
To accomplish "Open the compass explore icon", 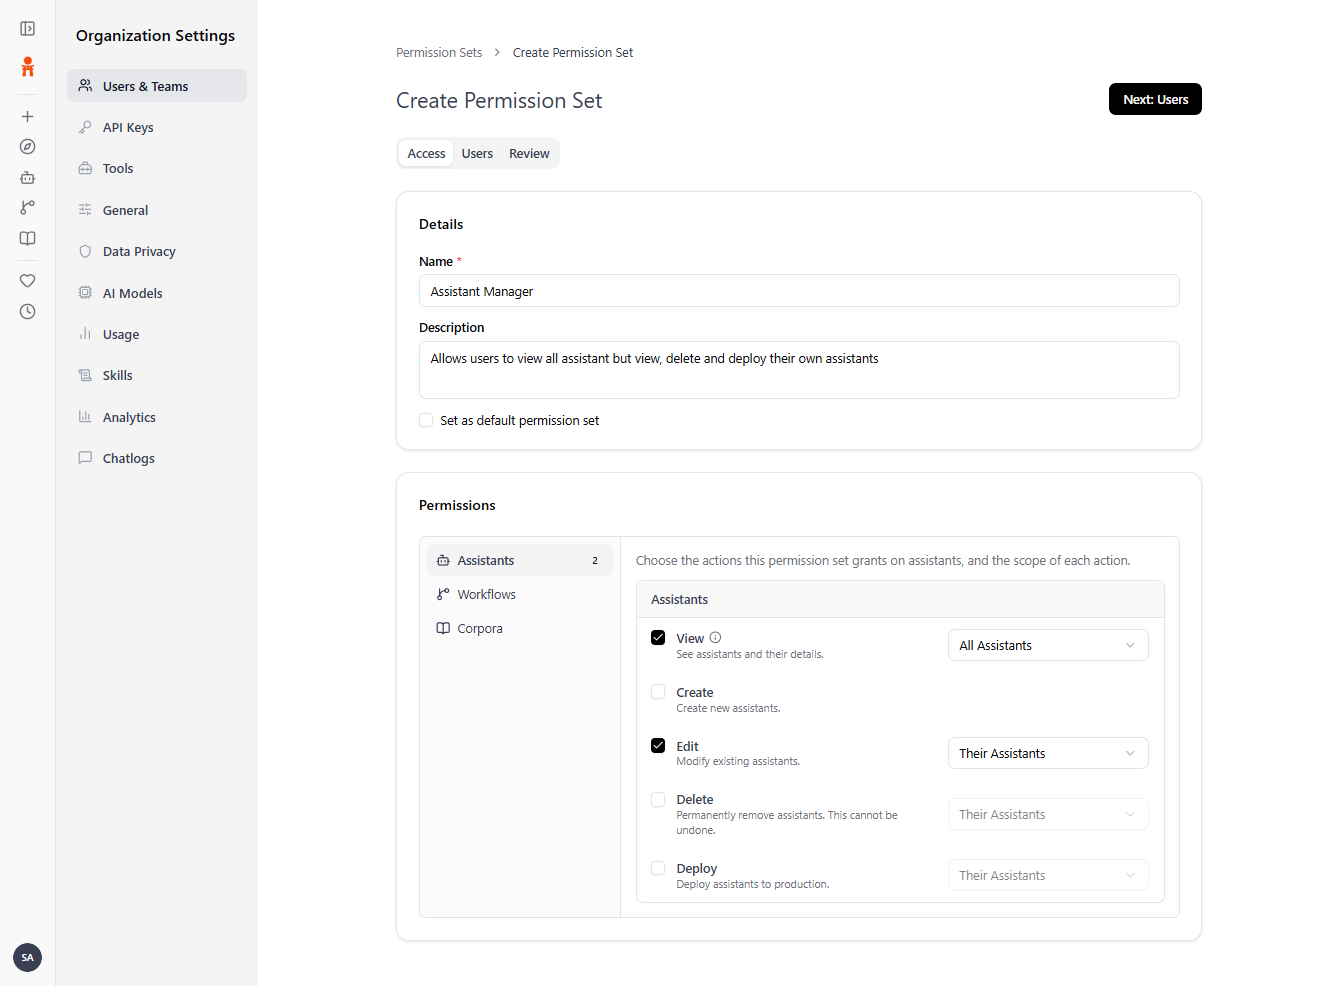I will pos(28,147).
